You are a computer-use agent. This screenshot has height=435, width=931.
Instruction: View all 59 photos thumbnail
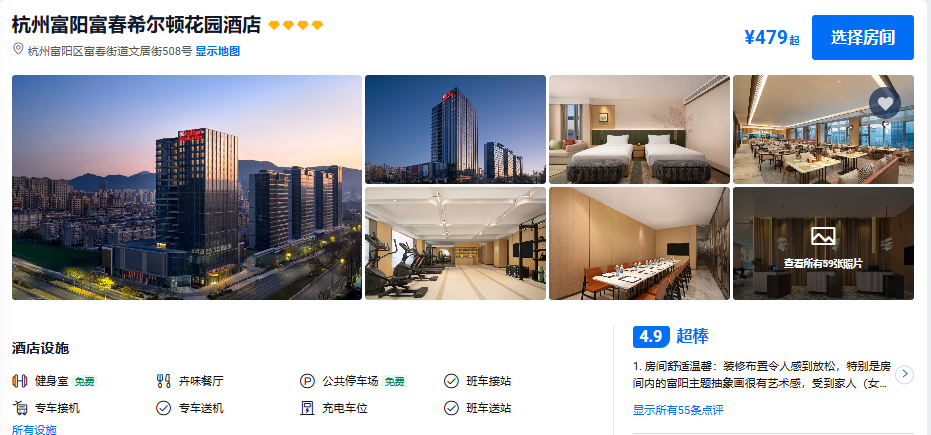(x=824, y=243)
